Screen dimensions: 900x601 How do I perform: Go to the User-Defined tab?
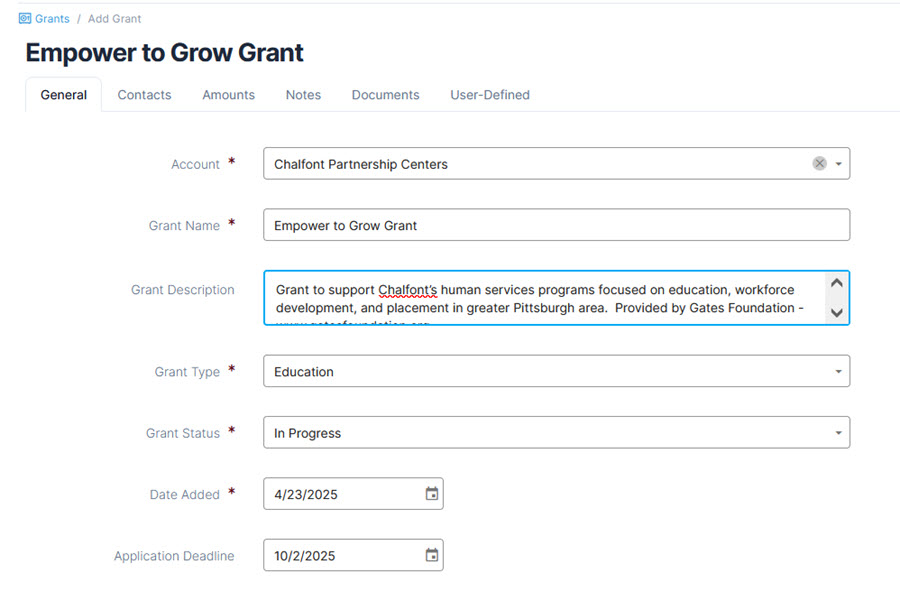(x=490, y=95)
